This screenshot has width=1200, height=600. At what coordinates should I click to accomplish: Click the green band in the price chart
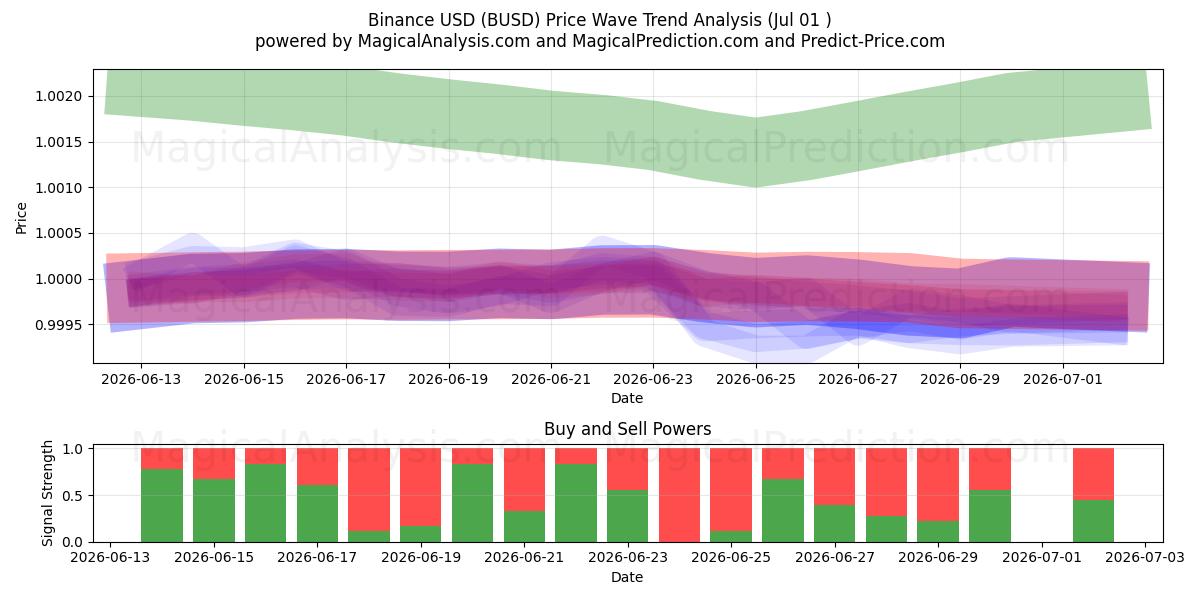pyautogui.click(x=628, y=125)
